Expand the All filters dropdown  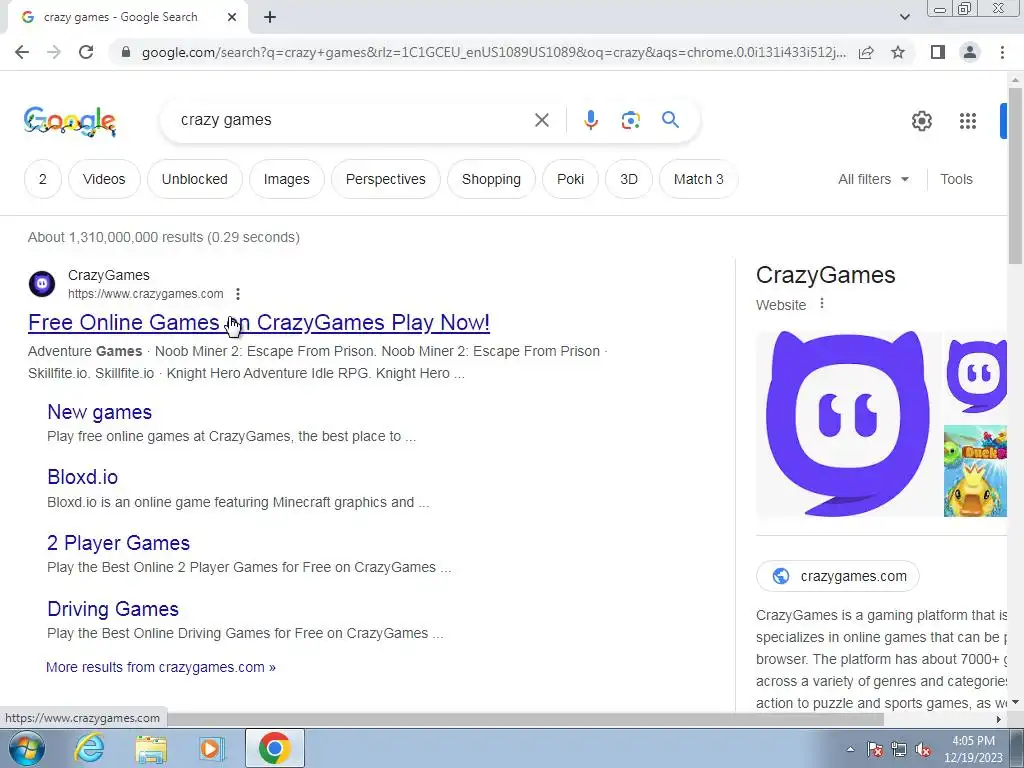point(873,179)
